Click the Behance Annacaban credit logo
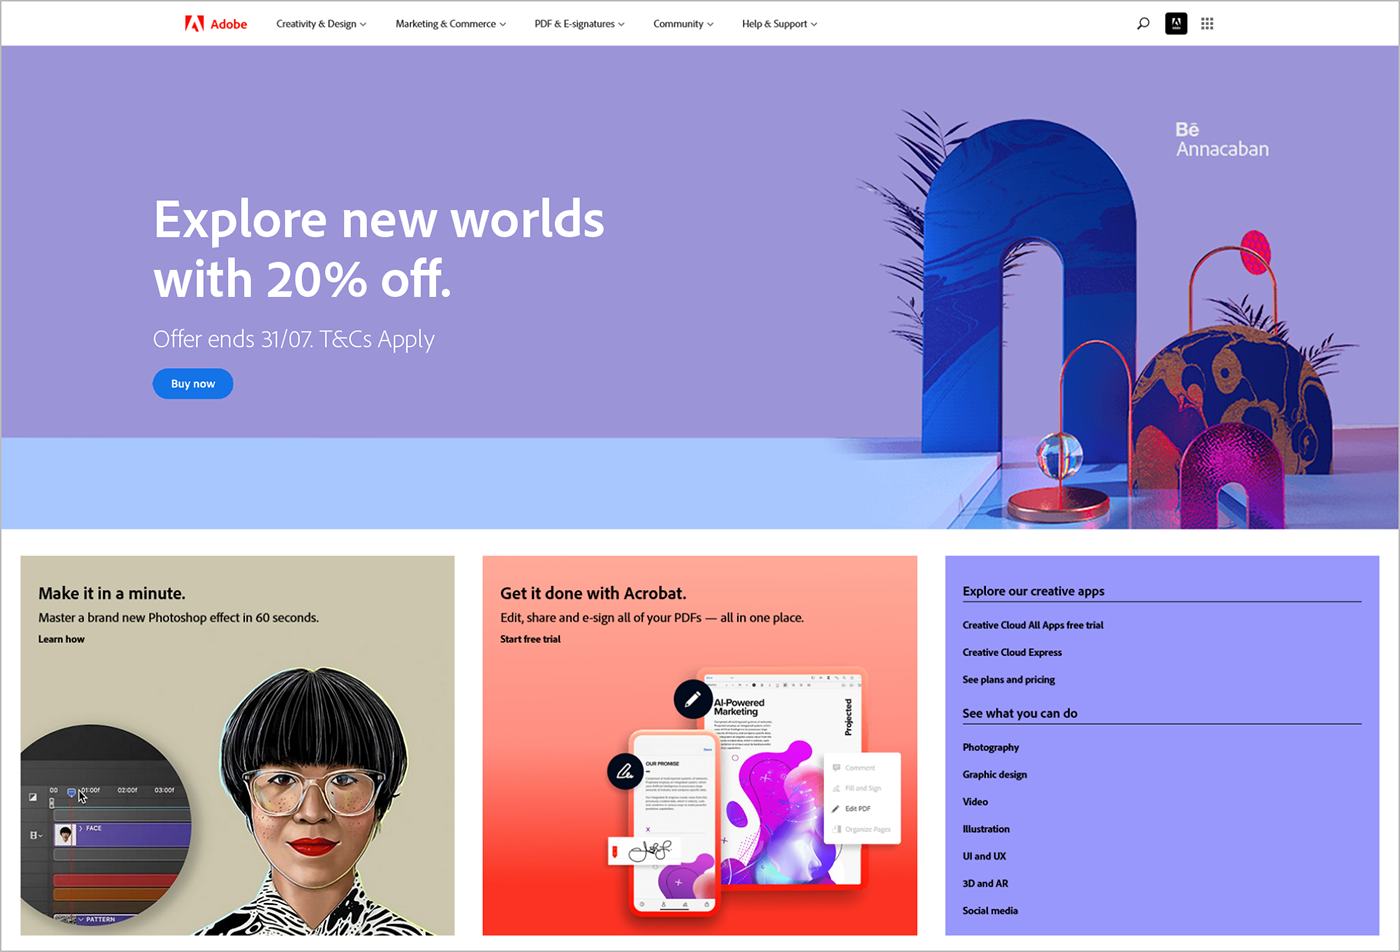The height and width of the screenshot is (952, 1400). pos(1221,140)
